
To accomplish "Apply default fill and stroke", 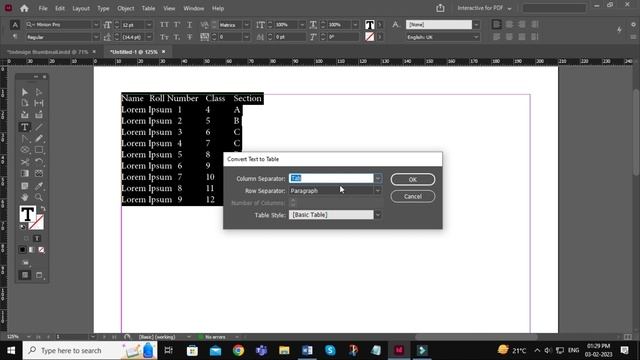I will [x=22, y=227].
